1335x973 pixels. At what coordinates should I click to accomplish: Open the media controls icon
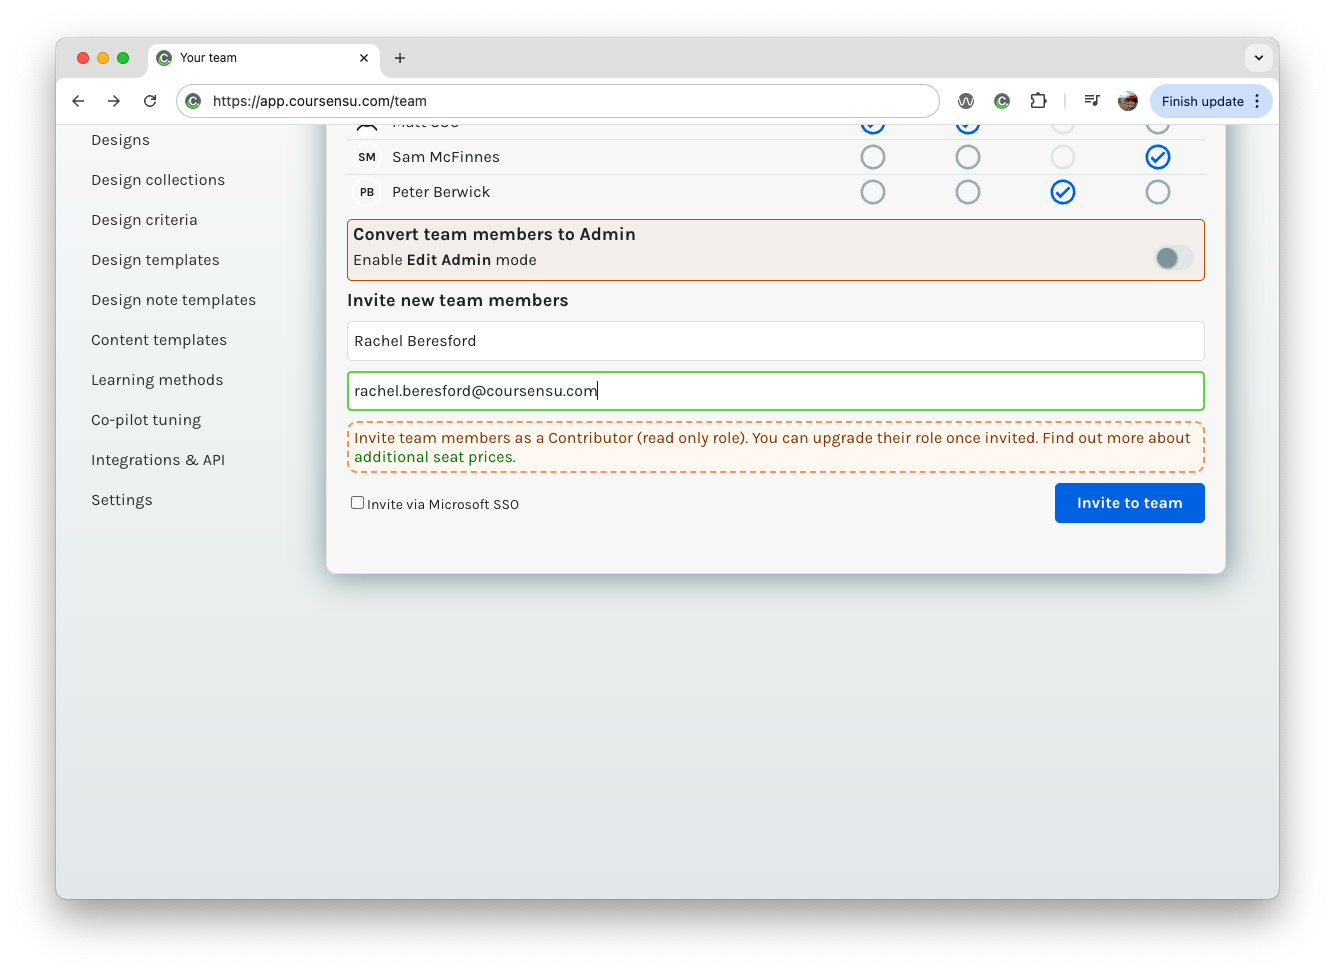coord(1092,101)
